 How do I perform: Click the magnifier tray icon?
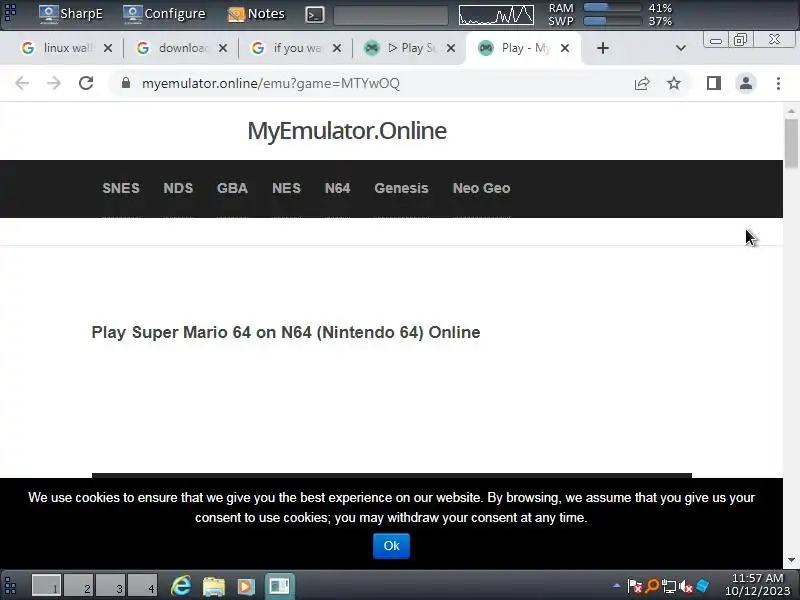click(x=652, y=586)
